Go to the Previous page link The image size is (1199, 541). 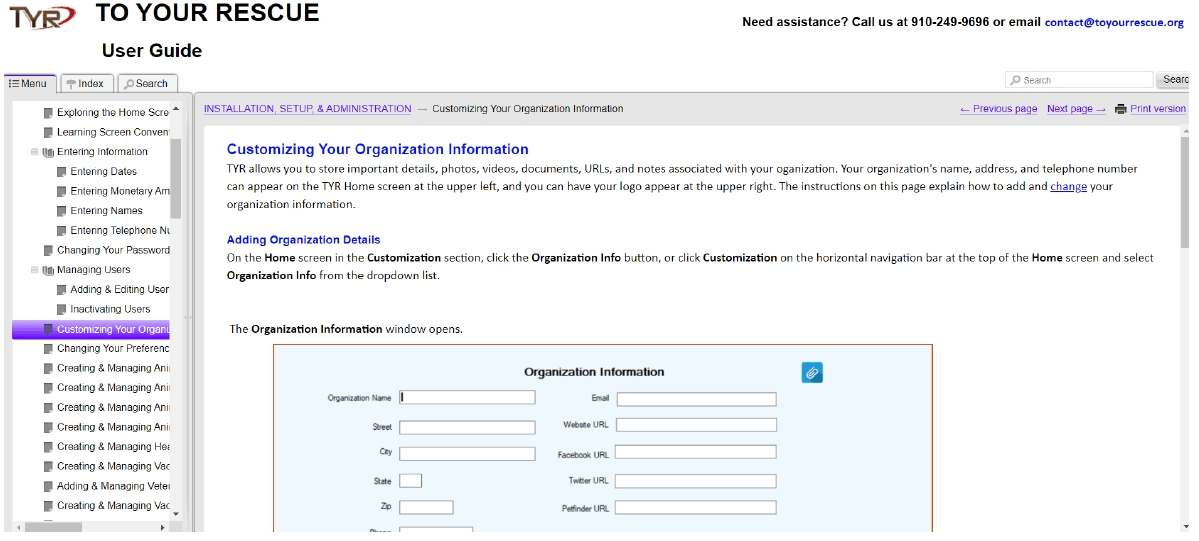[999, 109]
